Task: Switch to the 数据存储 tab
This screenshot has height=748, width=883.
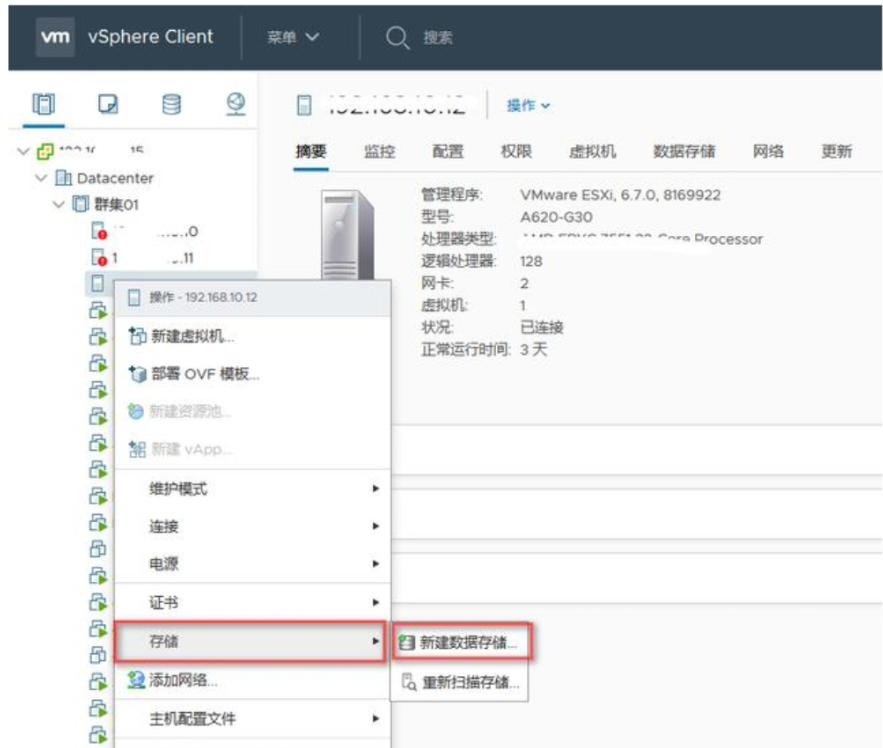Action: [684, 151]
